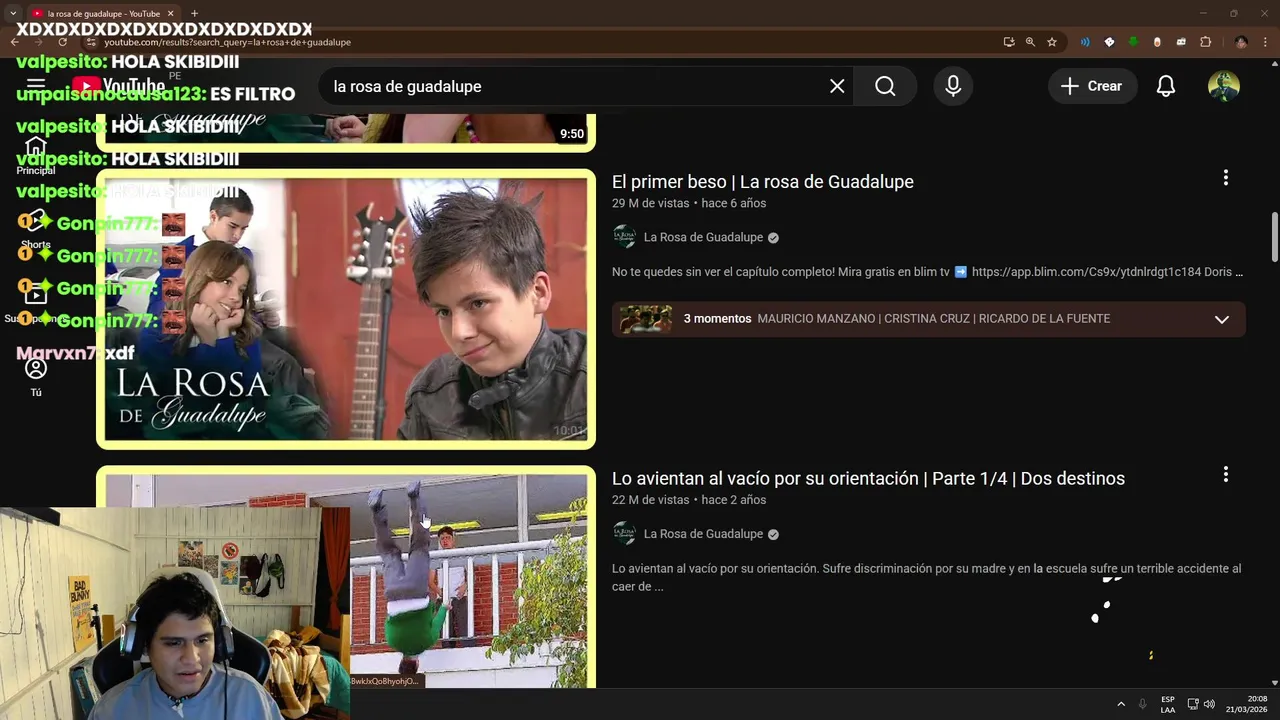Click the magnifying glass search button

click(885, 86)
